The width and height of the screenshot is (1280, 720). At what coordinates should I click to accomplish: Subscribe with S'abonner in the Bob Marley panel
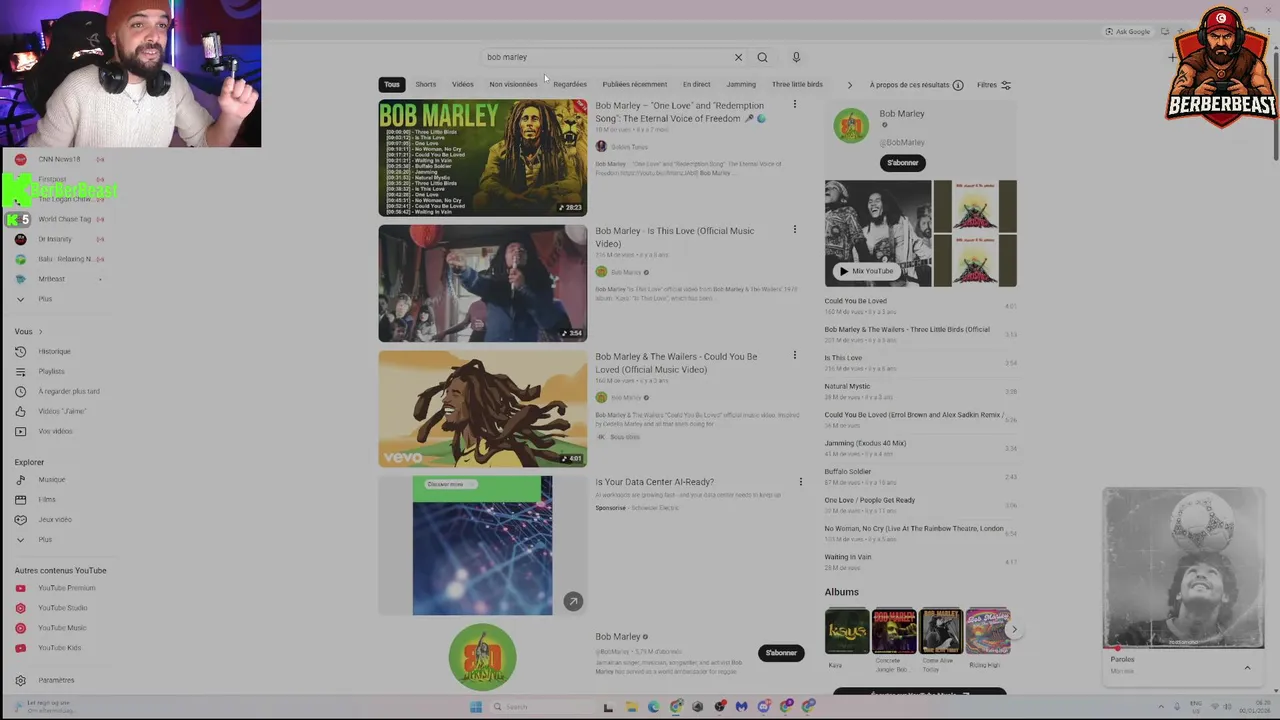tap(902, 163)
